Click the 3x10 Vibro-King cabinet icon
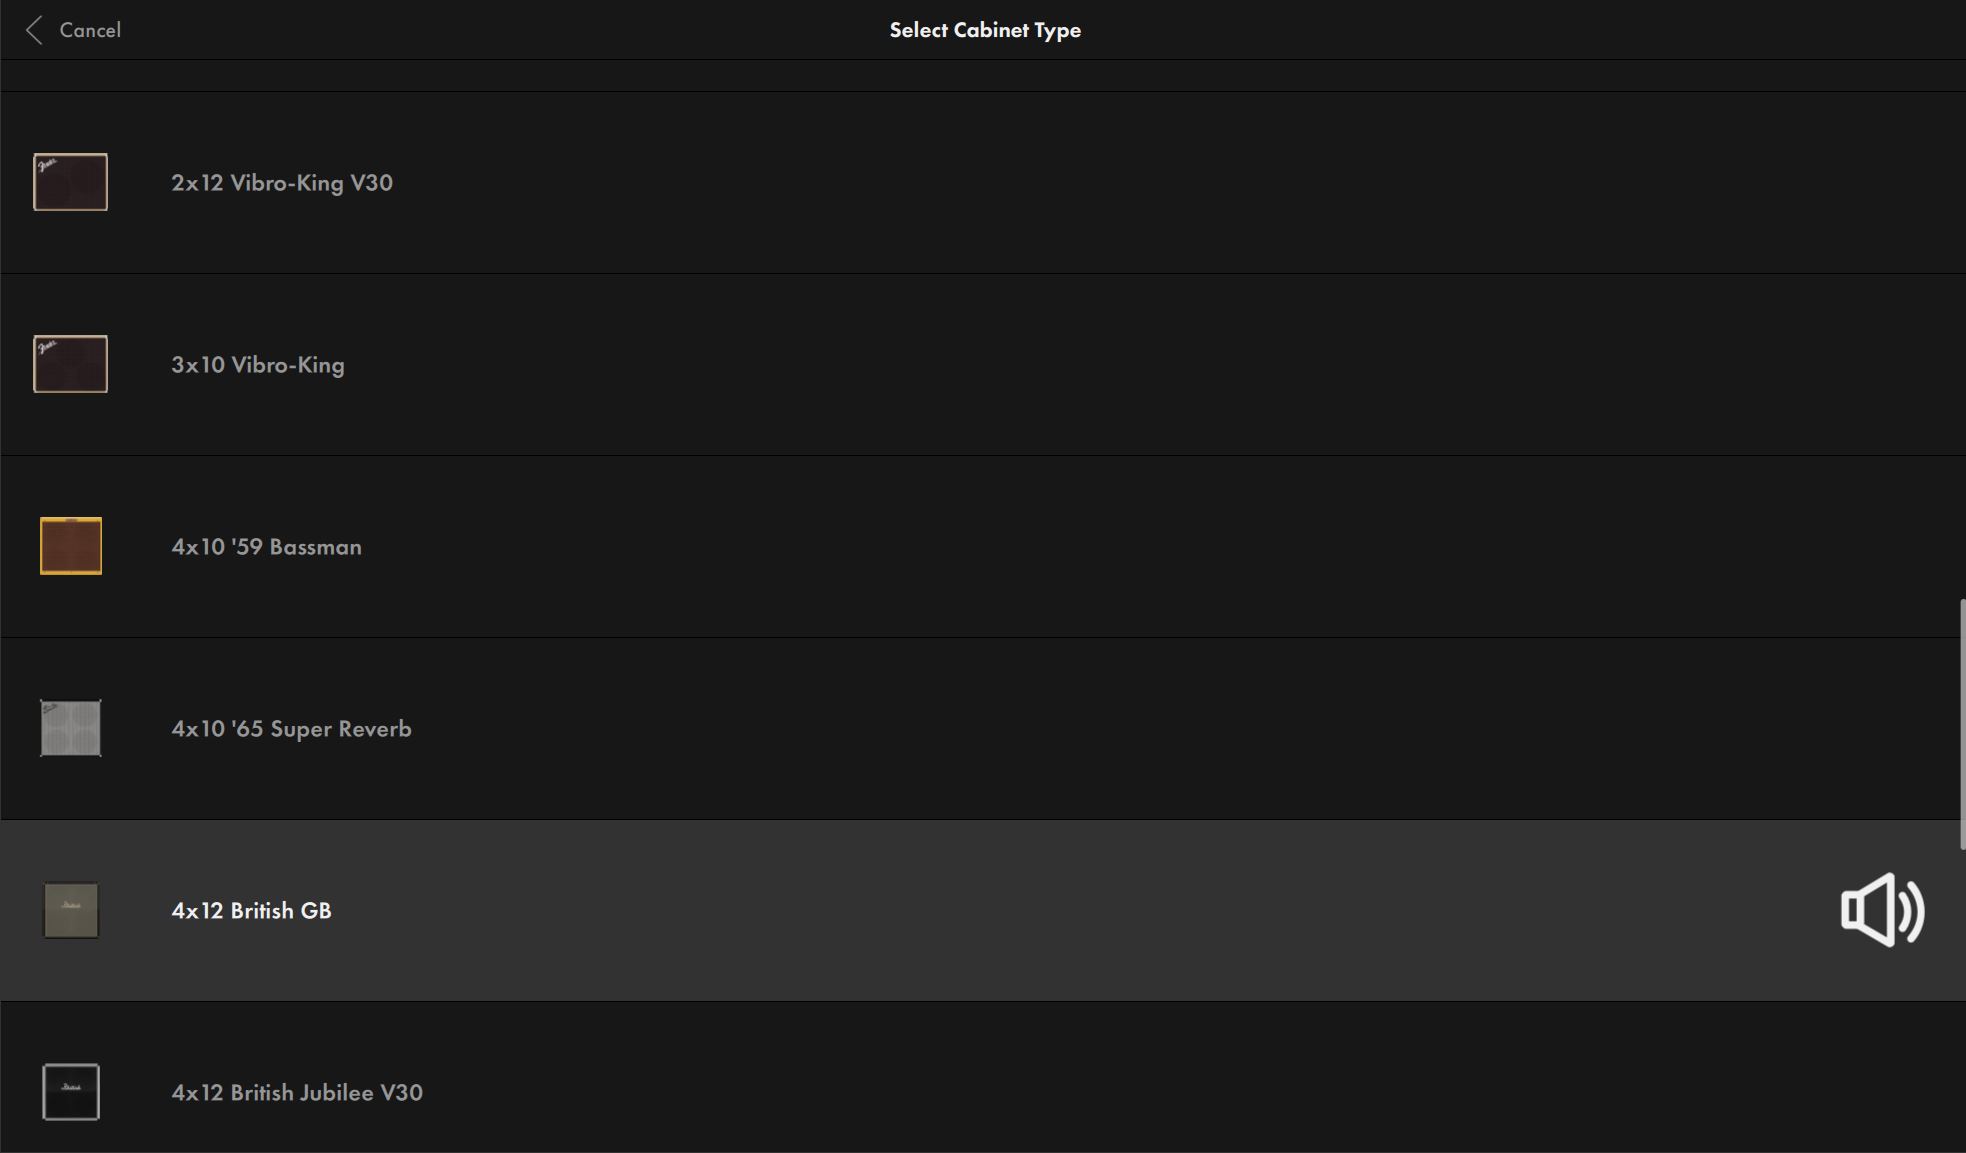Screen dimensions: 1966x1153 70,364
